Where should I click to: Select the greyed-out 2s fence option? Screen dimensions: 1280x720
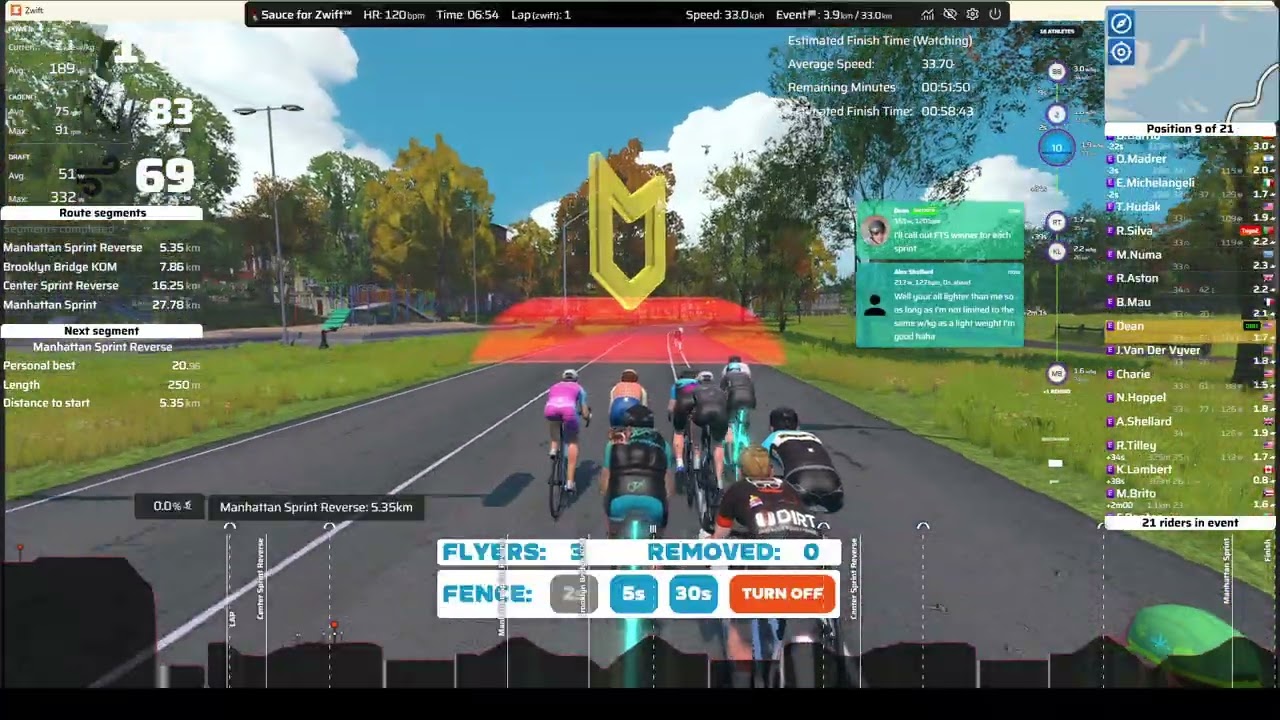(574, 593)
